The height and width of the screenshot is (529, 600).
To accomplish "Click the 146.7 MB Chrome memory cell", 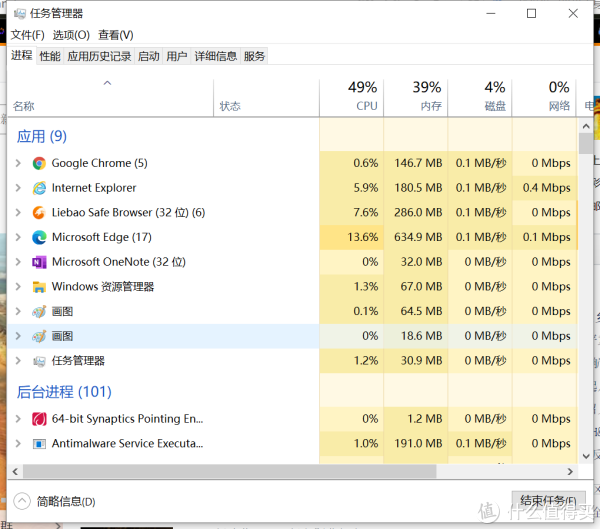I will pyautogui.click(x=416, y=163).
